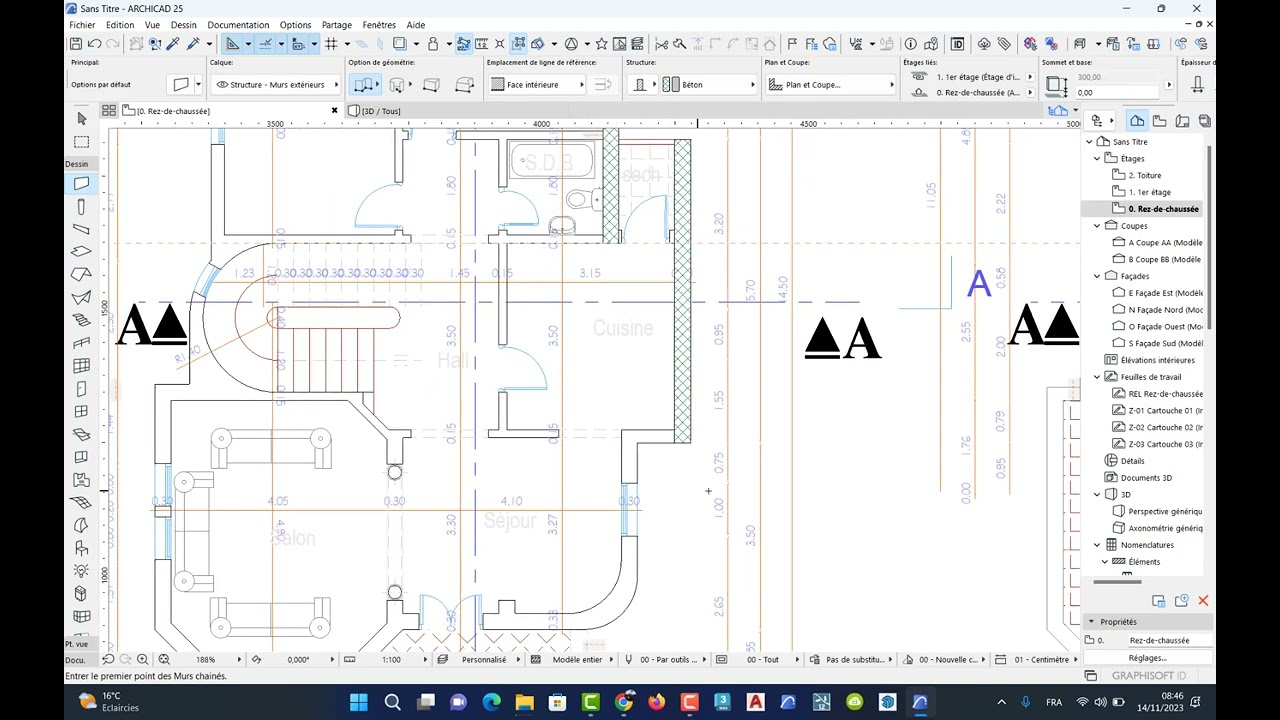This screenshot has width=1280, height=720.
Task: Open the Project Map icon in Navigator
Action: coord(1137,121)
